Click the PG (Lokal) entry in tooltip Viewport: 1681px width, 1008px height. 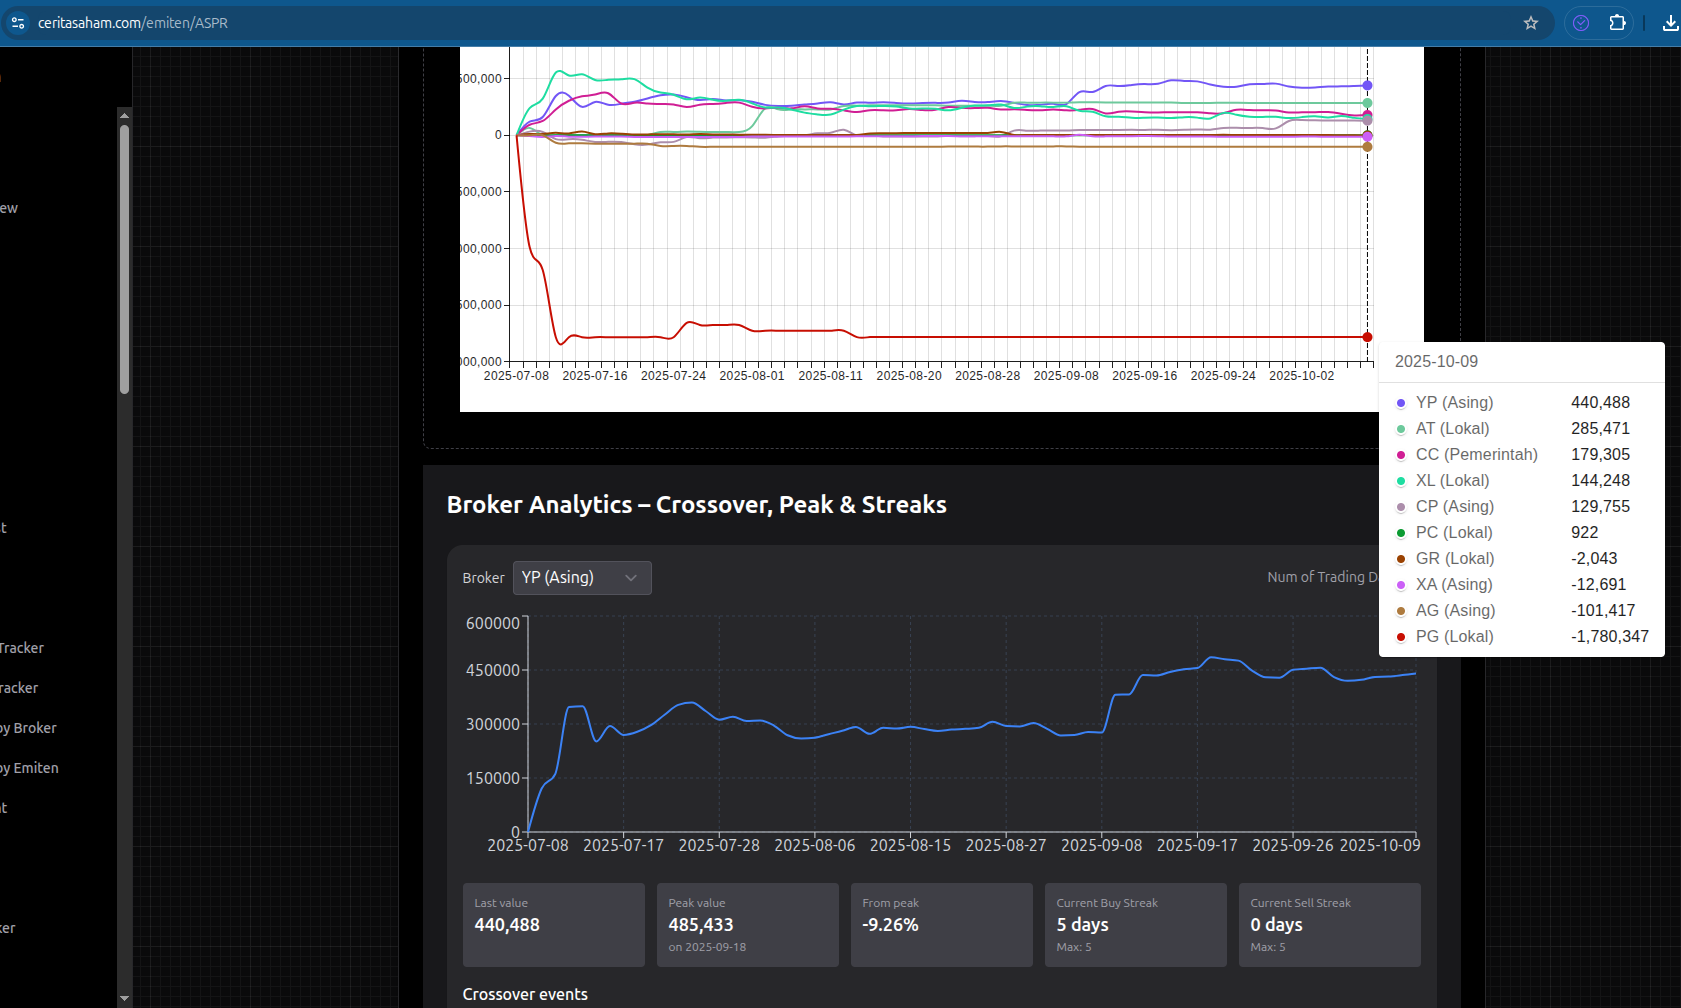coord(1454,637)
